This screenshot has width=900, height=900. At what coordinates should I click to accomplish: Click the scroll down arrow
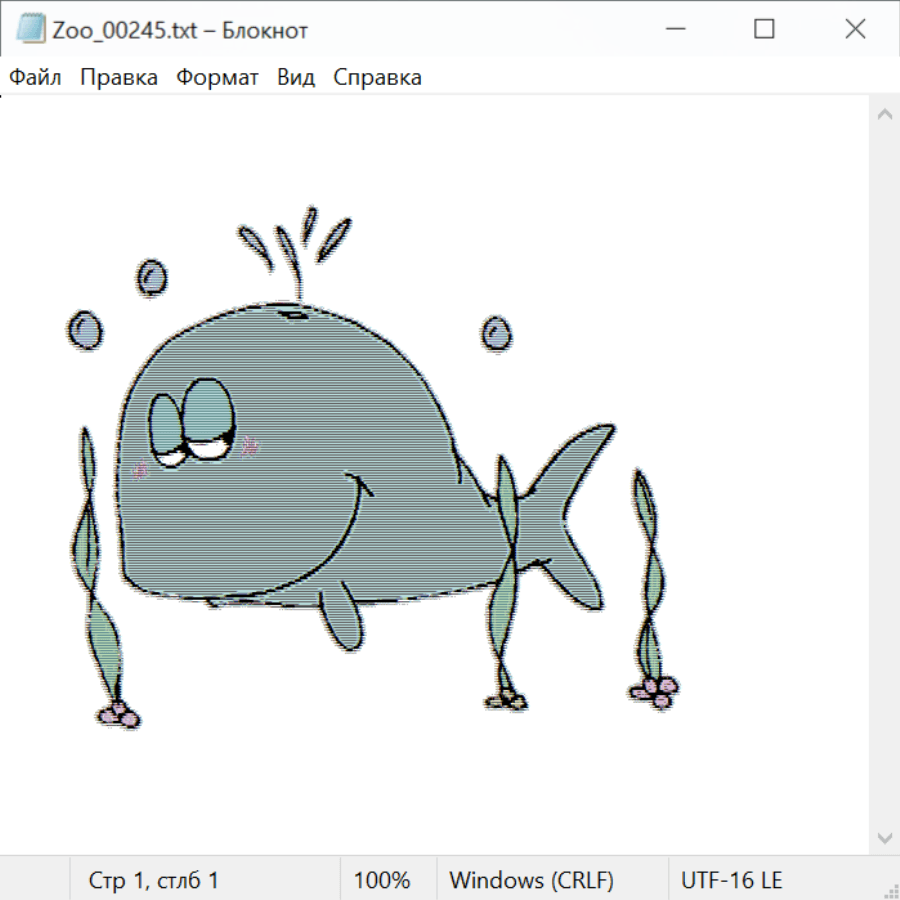coord(884,837)
